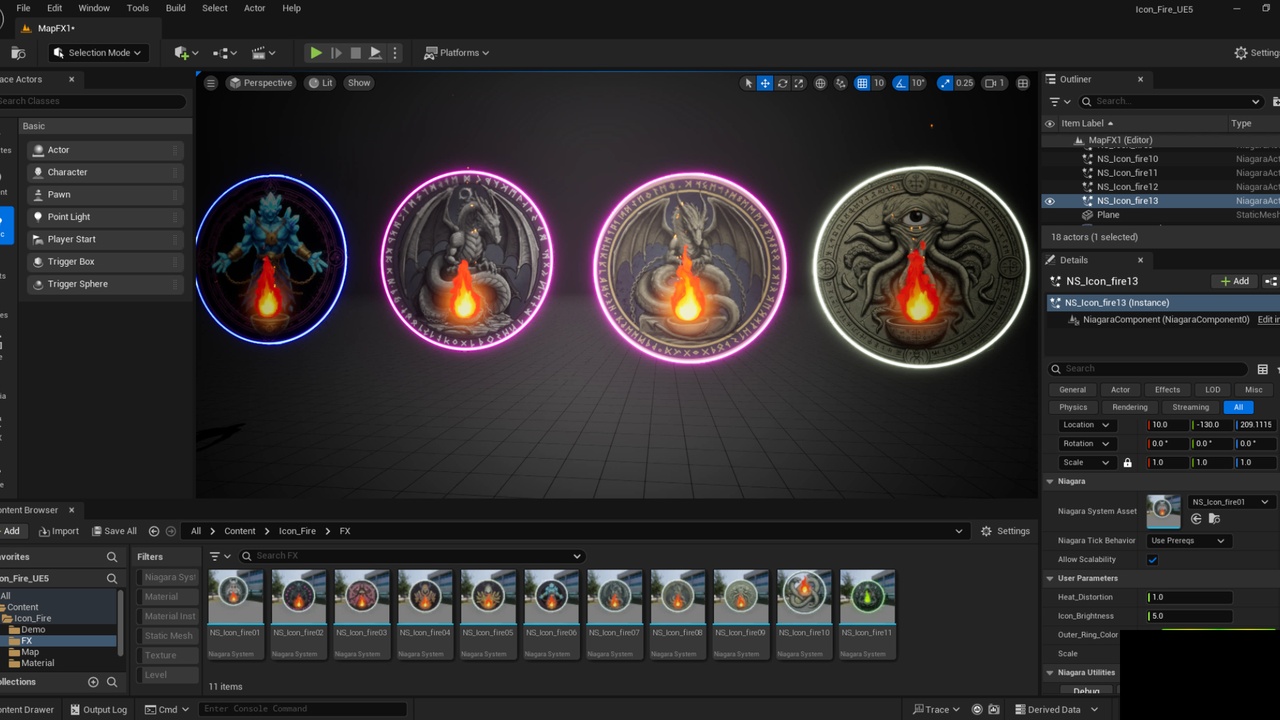
Task: Click the Outliner search field
Action: (1171, 101)
